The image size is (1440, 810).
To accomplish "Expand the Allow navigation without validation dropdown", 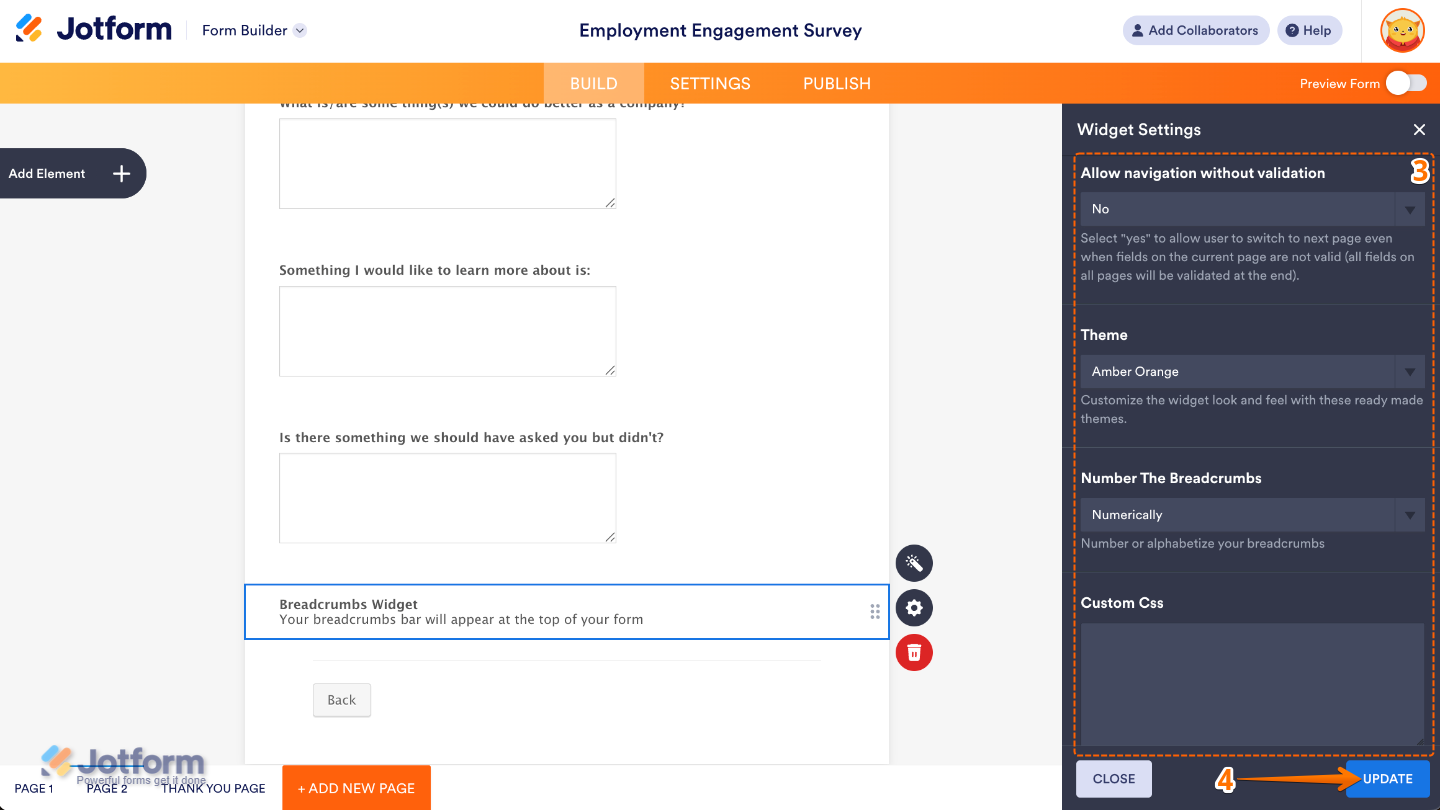I will [x=1252, y=209].
